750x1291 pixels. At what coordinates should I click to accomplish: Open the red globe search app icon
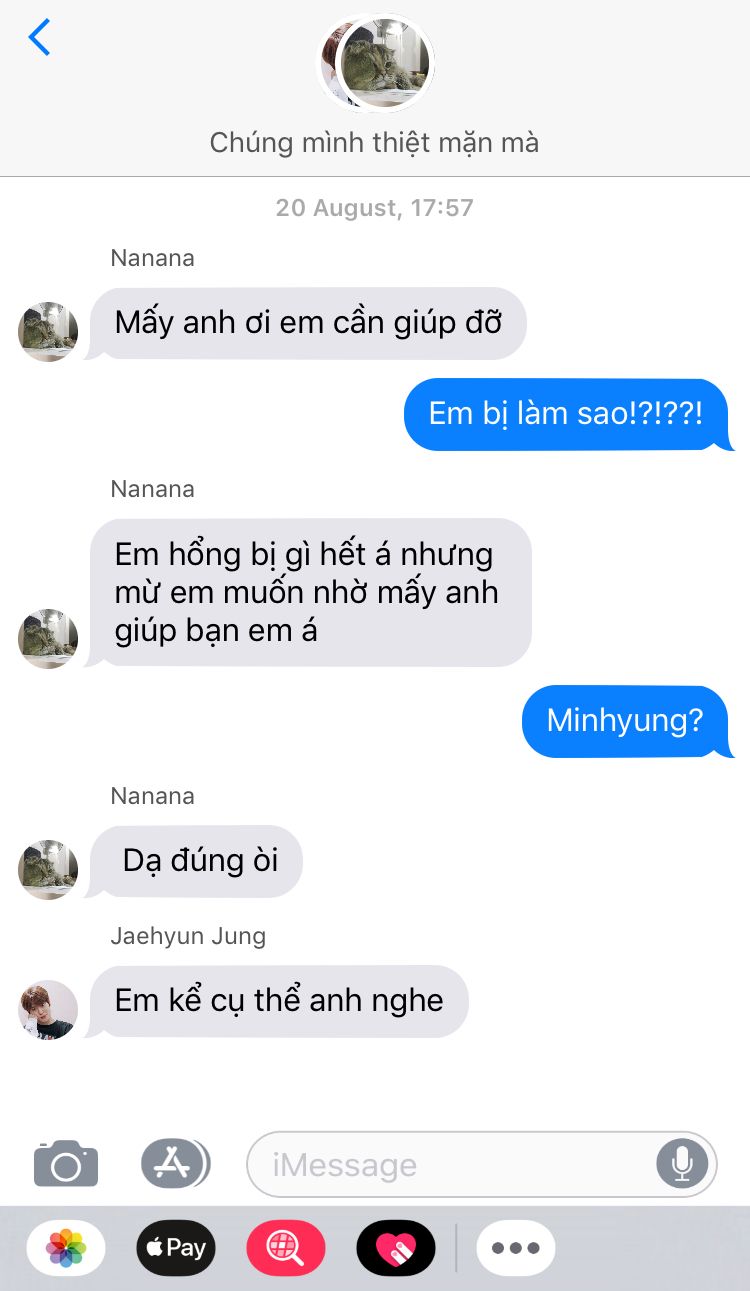(x=286, y=1248)
